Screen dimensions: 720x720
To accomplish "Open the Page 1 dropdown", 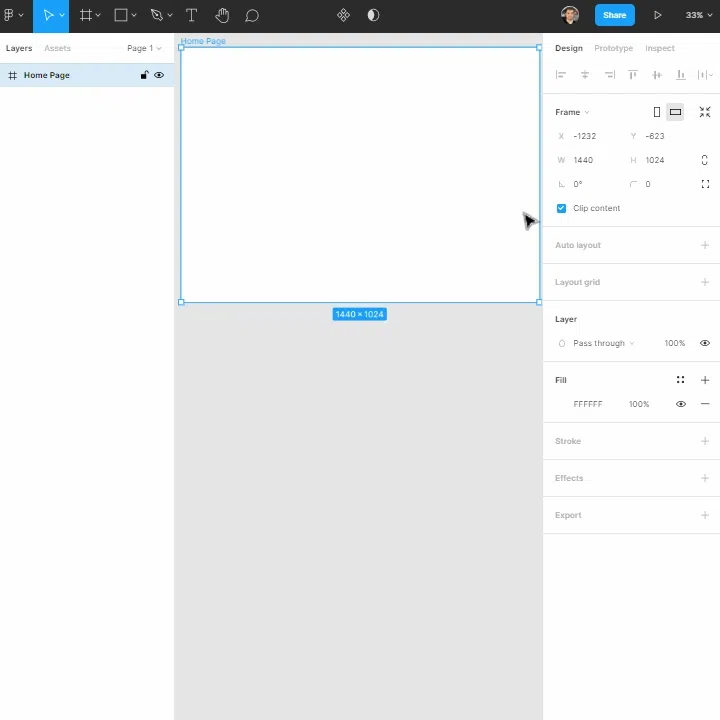I will [144, 48].
